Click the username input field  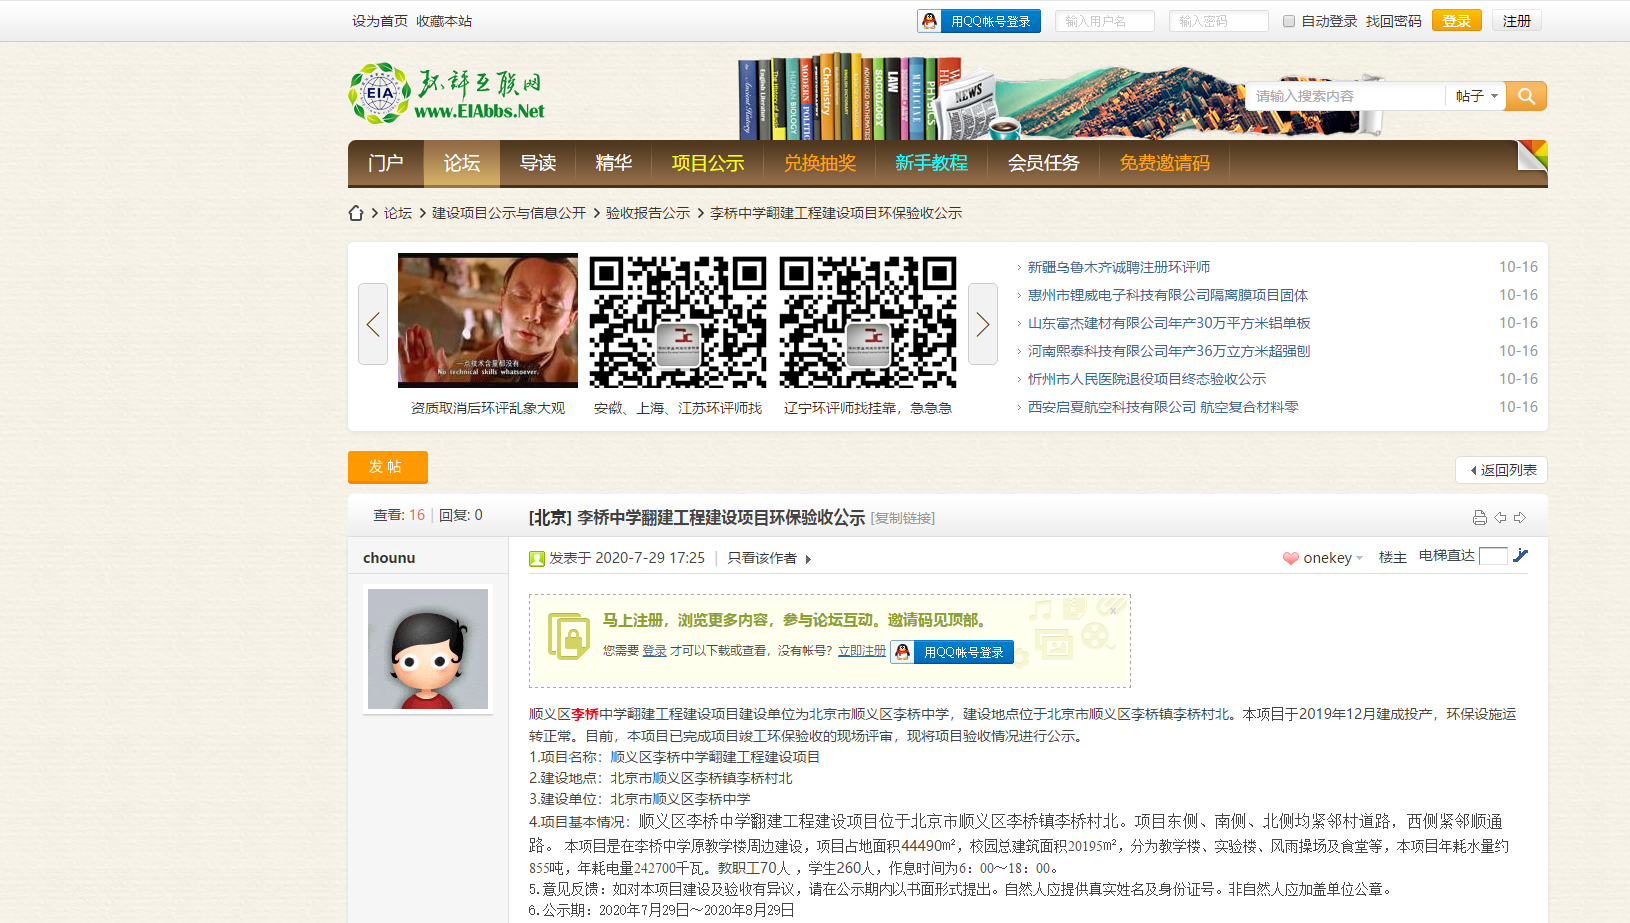[x=1105, y=21]
